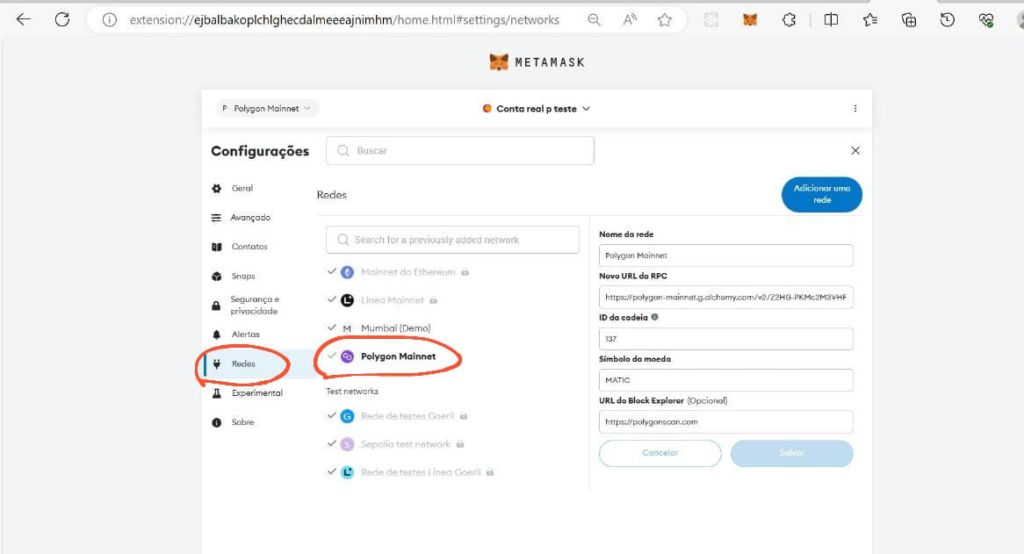Click the ID da cadeia input field

(726, 338)
